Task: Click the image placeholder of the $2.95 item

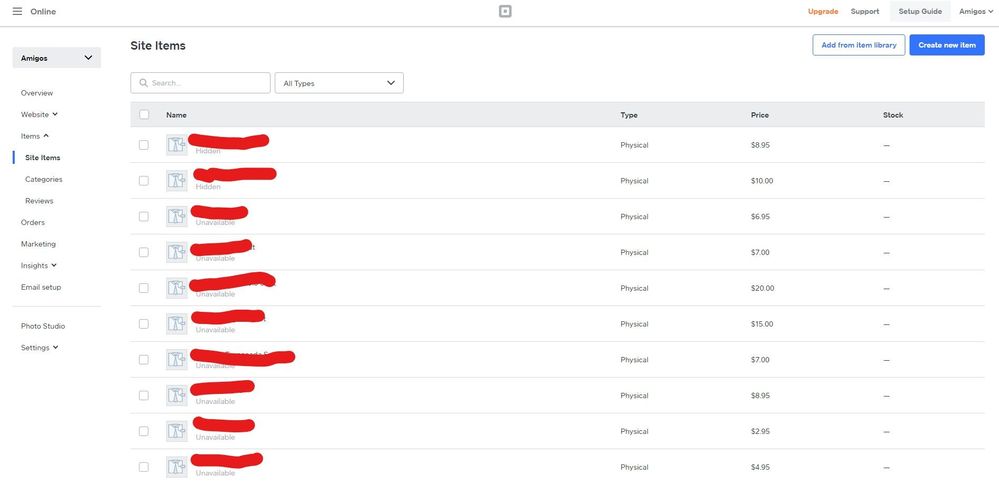Action: tap(177, 432)
